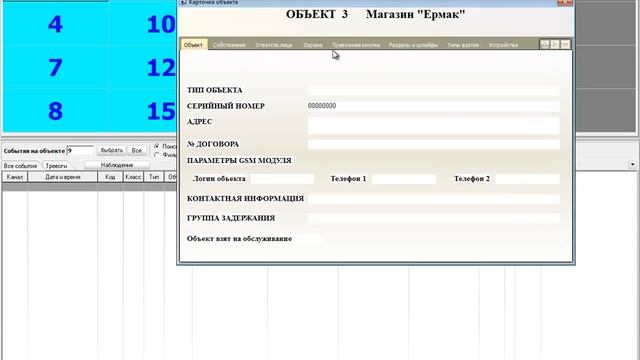Click the СЕРИЙНЫЙ НОМЕР field with 00000000

433,106
